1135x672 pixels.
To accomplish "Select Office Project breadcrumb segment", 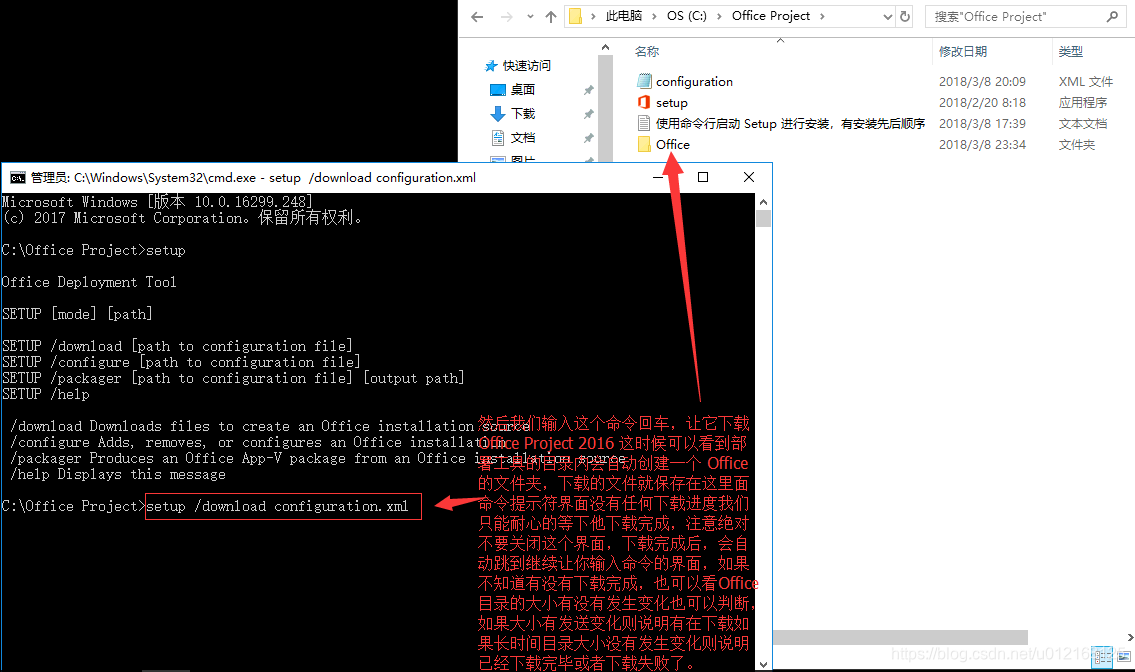I will point(770,16).
